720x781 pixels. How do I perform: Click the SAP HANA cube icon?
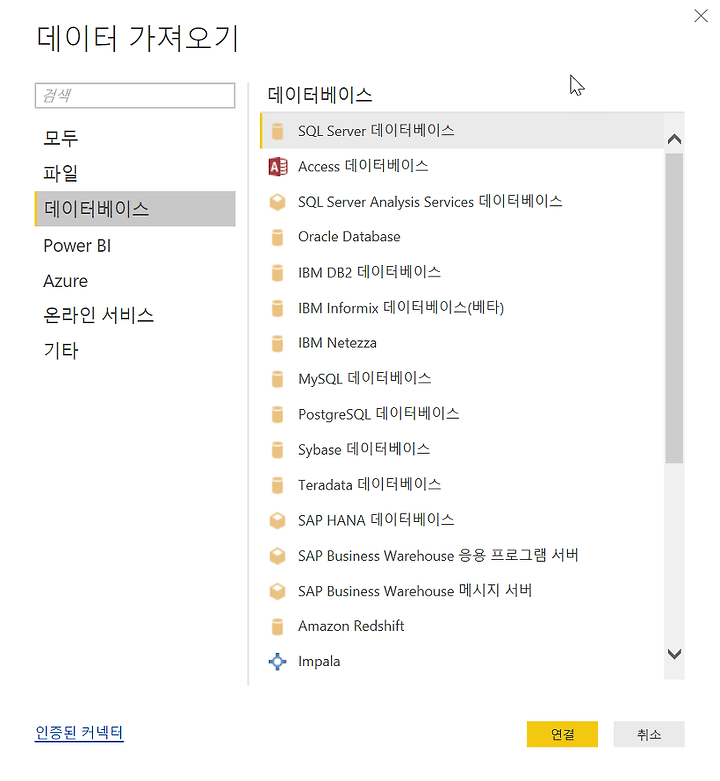click(x=277, y=521)
